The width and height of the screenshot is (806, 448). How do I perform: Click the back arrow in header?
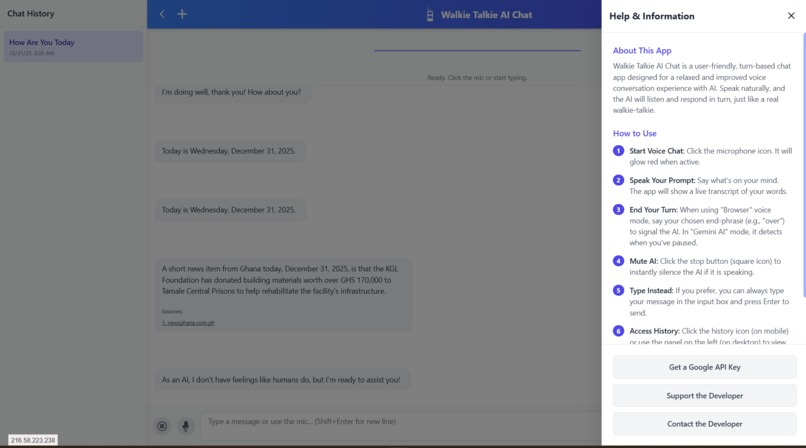pyautogui.click(x=162, y=14)
